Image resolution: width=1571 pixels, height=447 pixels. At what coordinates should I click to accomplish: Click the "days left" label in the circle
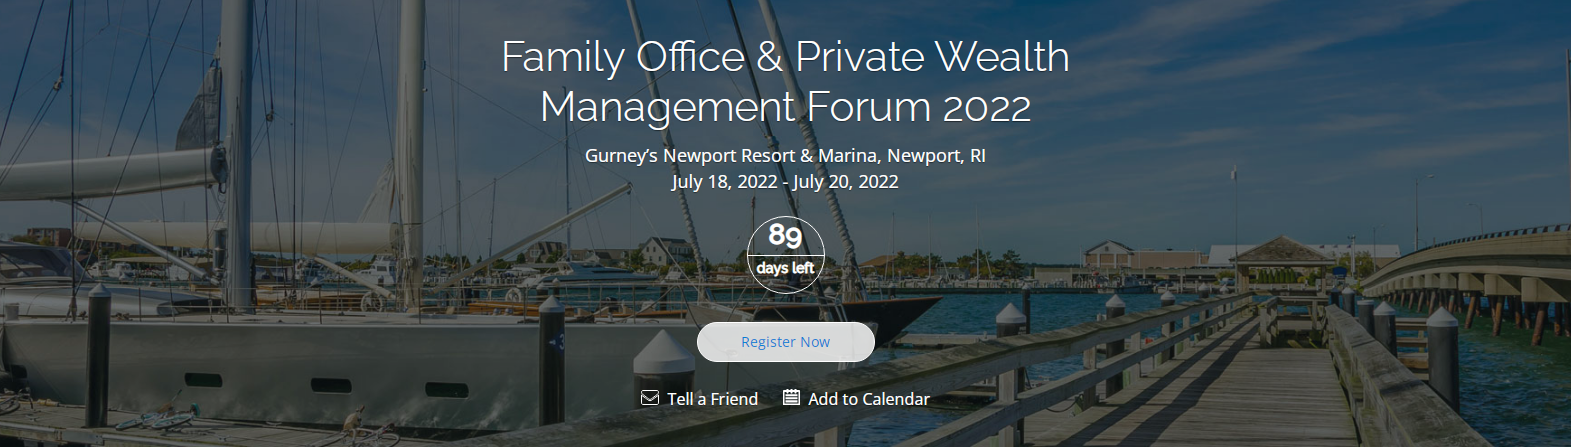(x=785, y=268)
